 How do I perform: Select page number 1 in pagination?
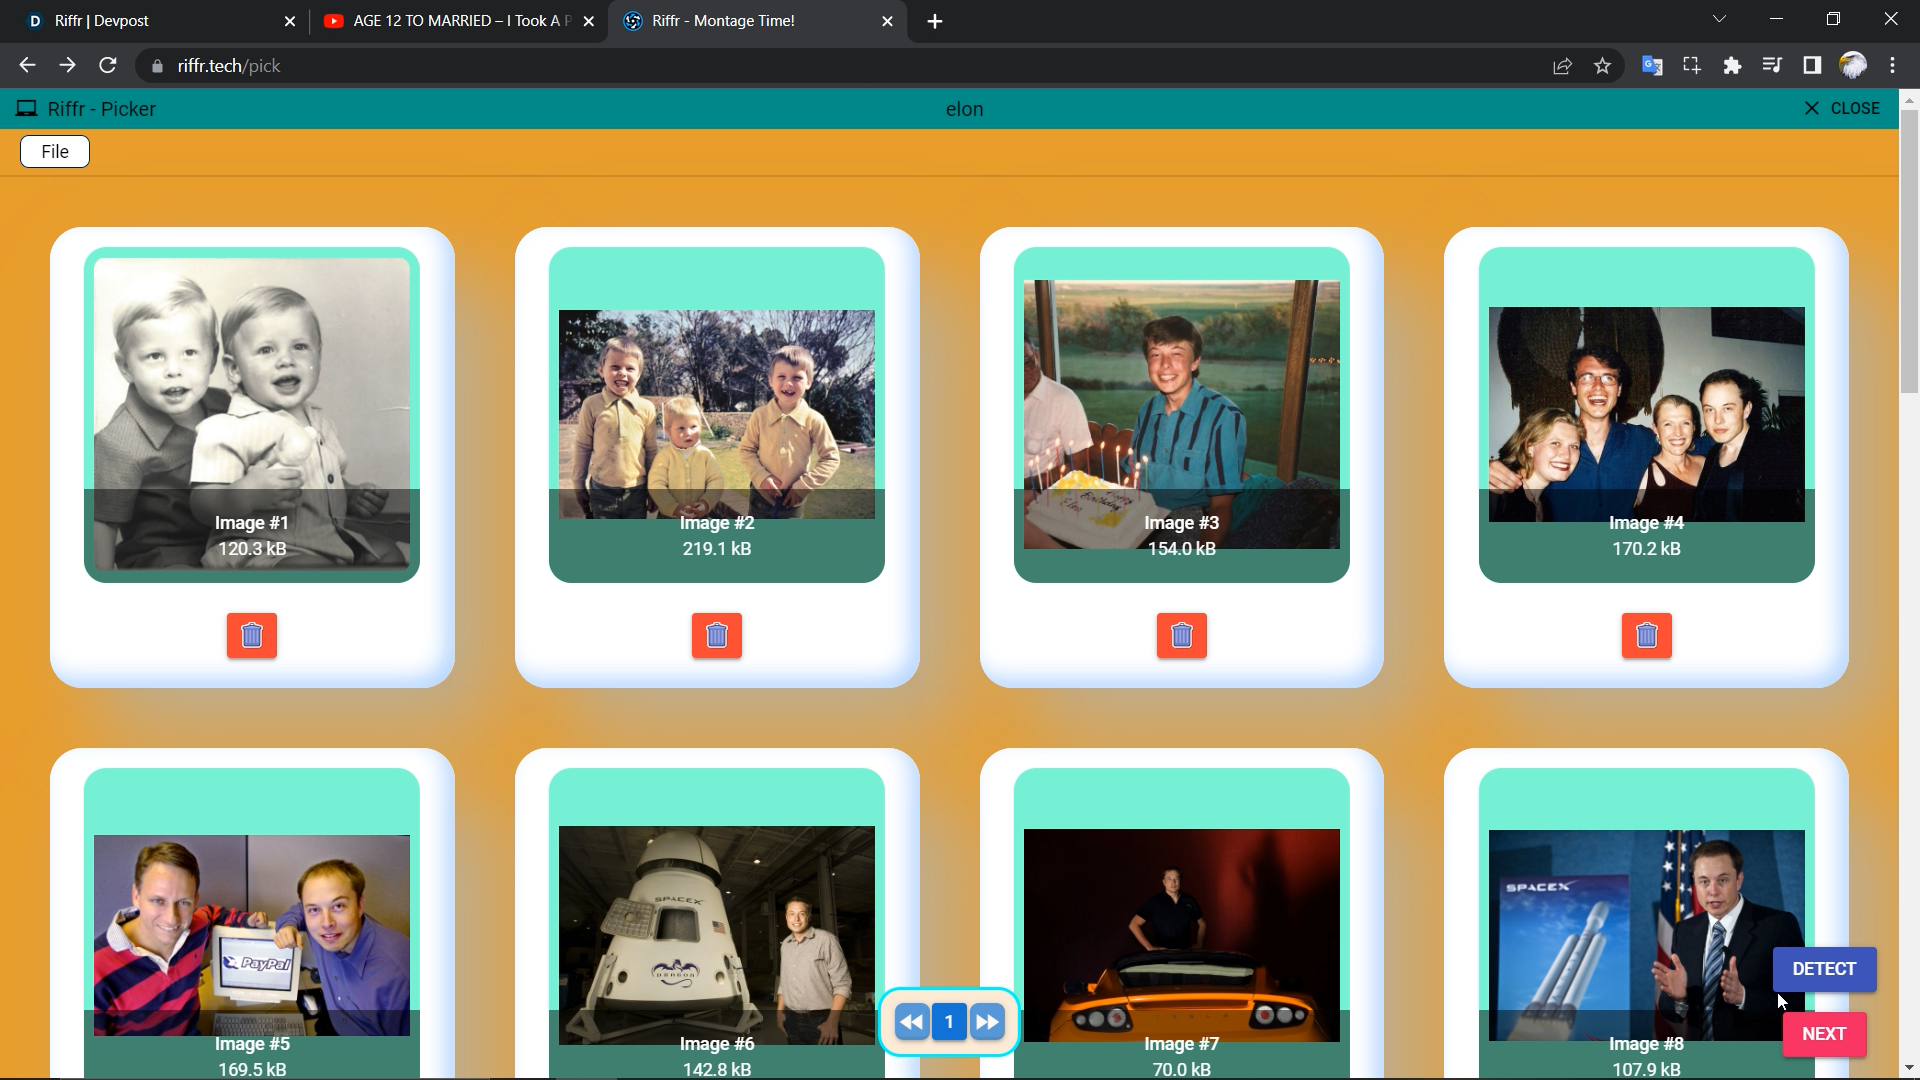(x=949, y=1022)
